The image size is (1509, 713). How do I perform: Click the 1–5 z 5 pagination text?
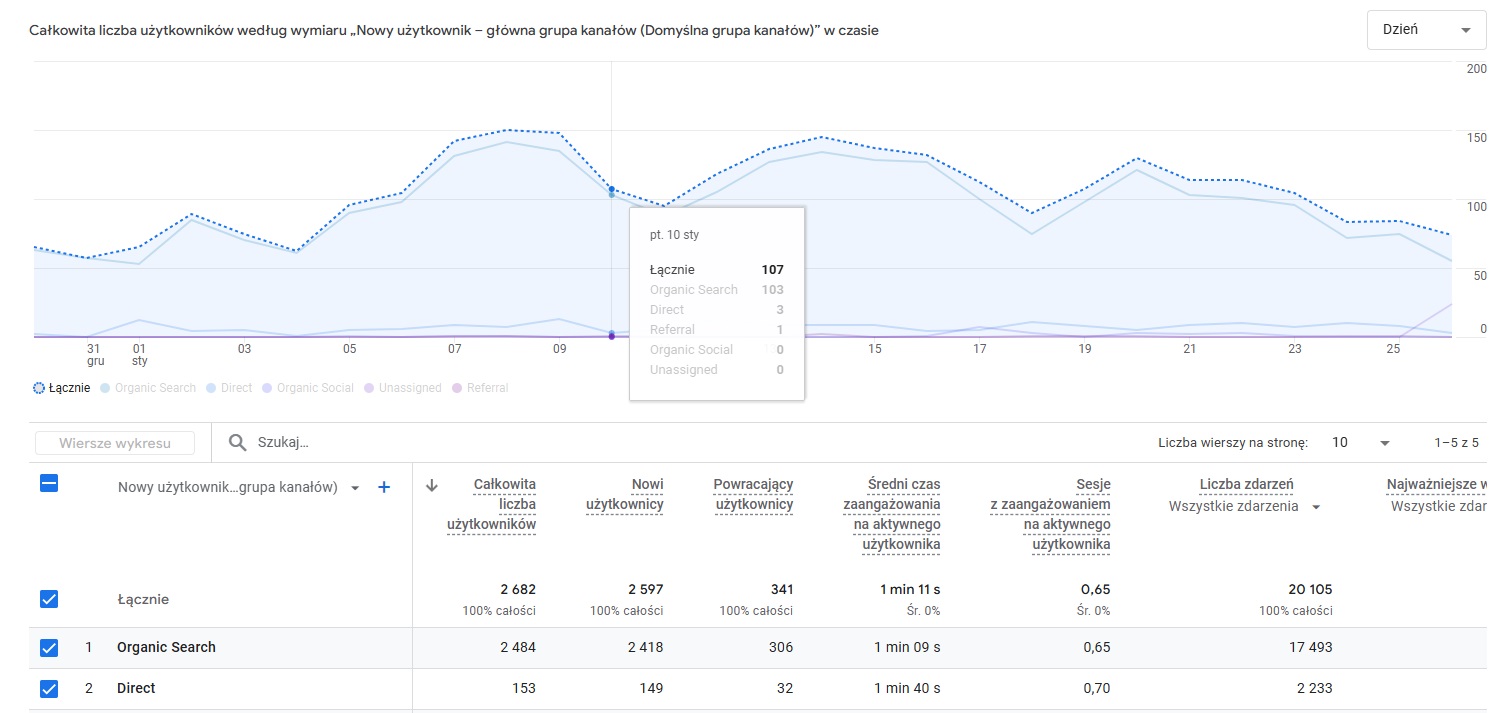1456,442
